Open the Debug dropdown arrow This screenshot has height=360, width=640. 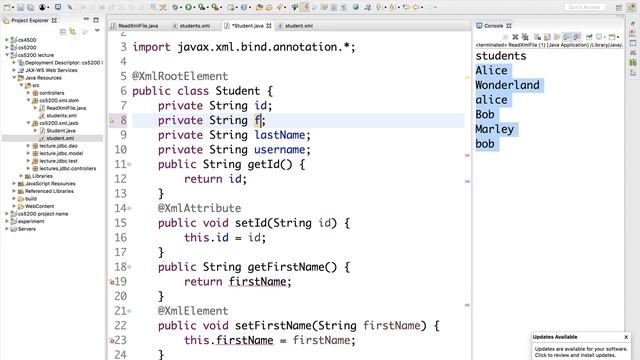[x=181, y=7]
